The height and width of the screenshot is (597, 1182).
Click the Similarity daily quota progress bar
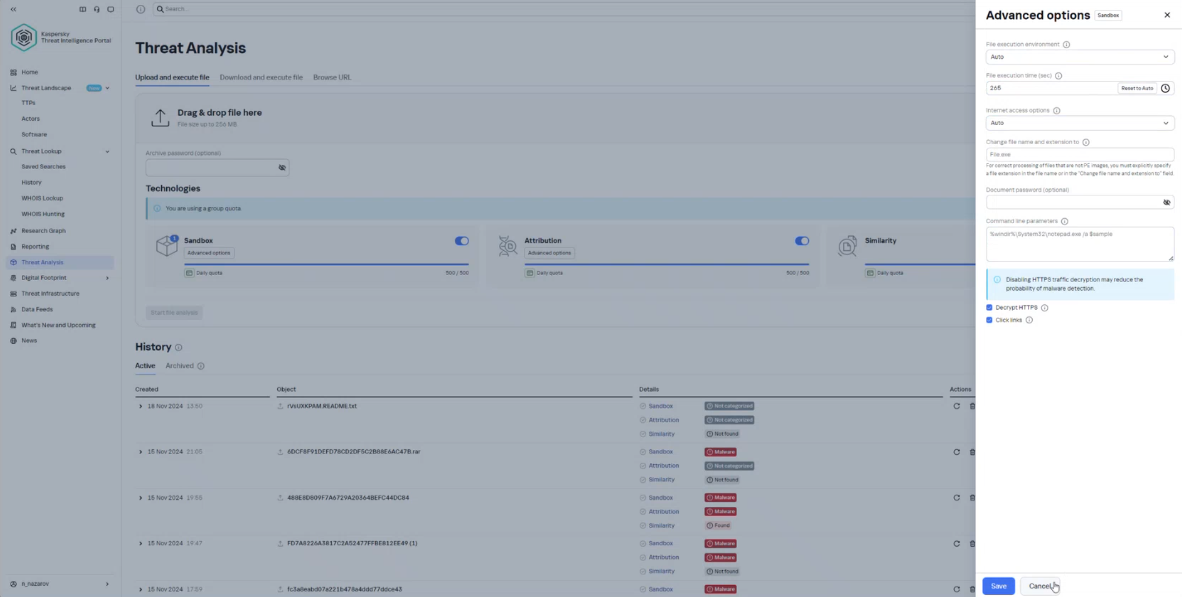point(920,265)
